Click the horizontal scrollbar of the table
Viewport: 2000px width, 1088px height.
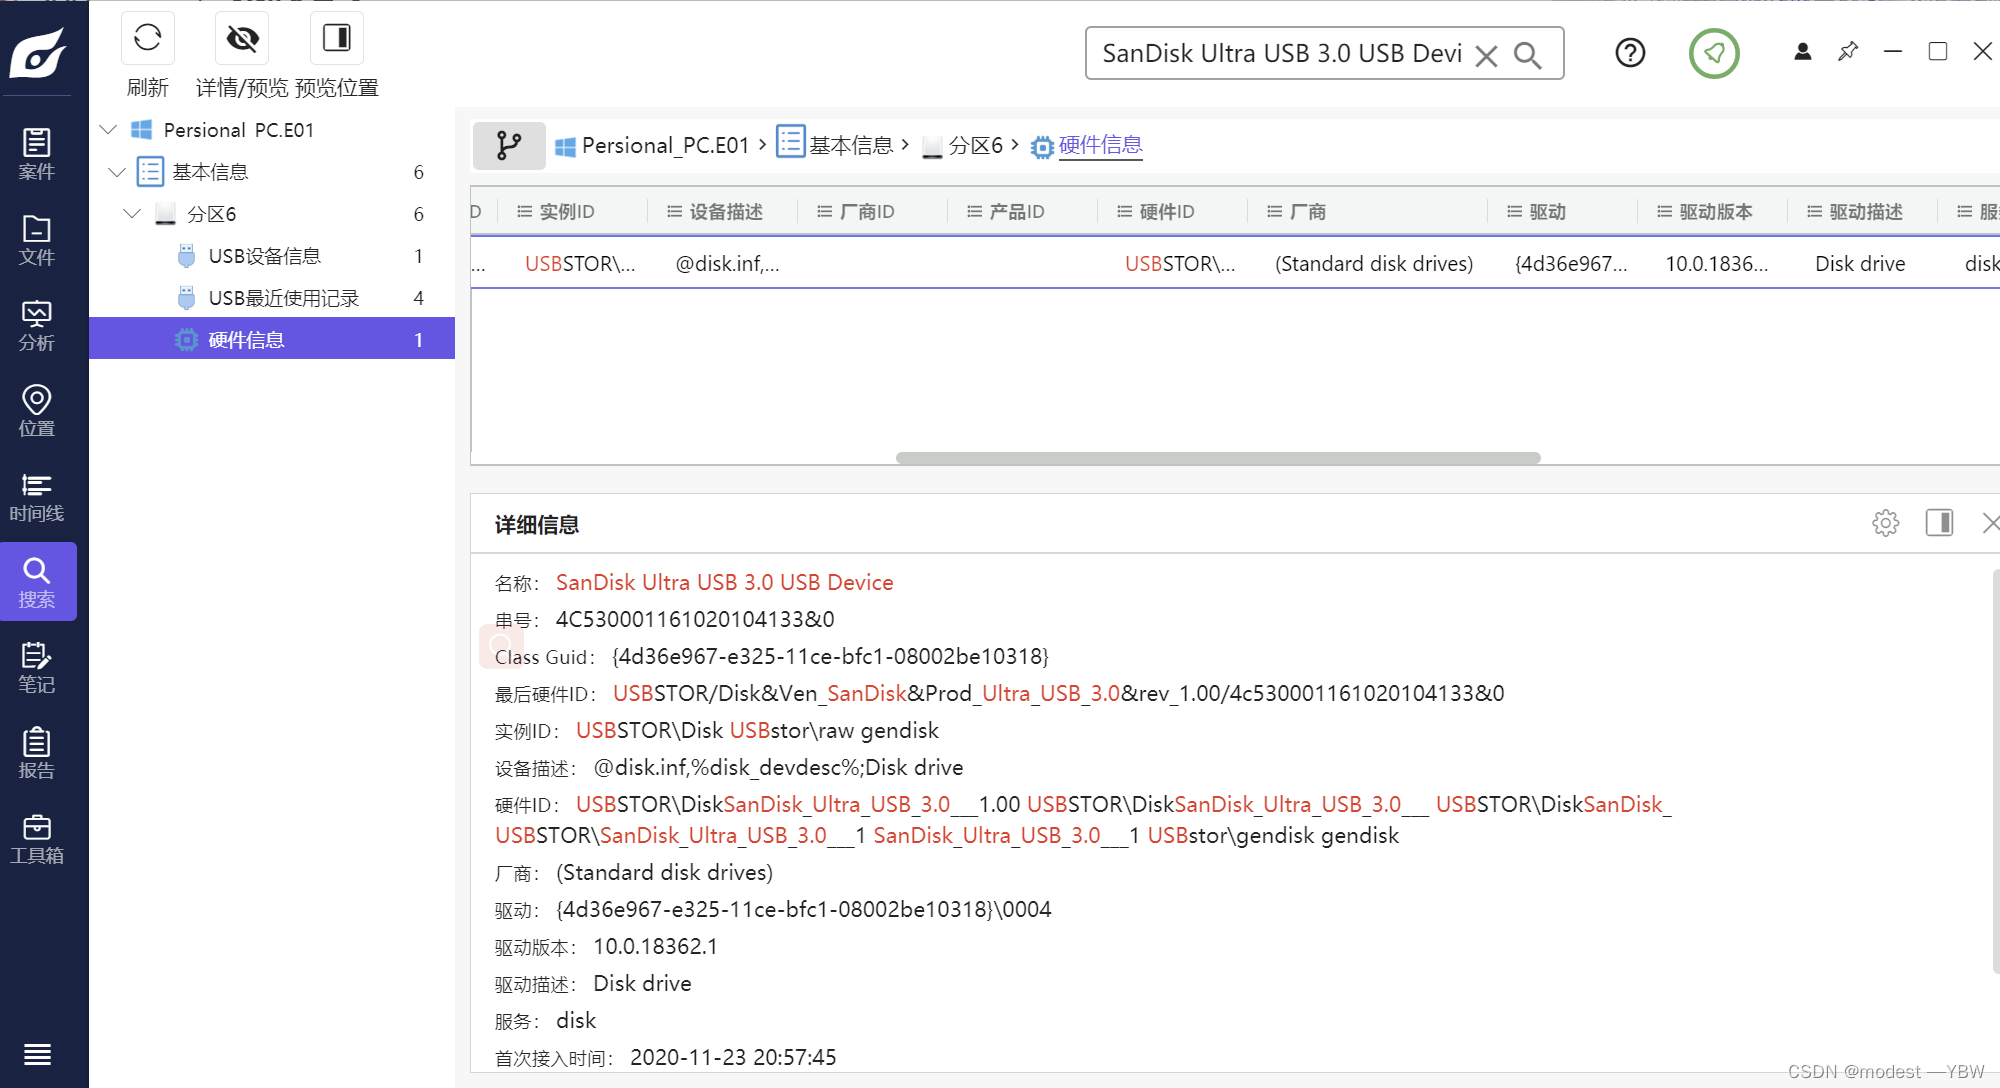pos(1217,458)
